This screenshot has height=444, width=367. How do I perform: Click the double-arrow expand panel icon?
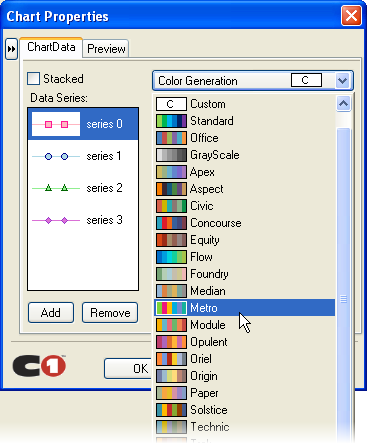point(11,49)
